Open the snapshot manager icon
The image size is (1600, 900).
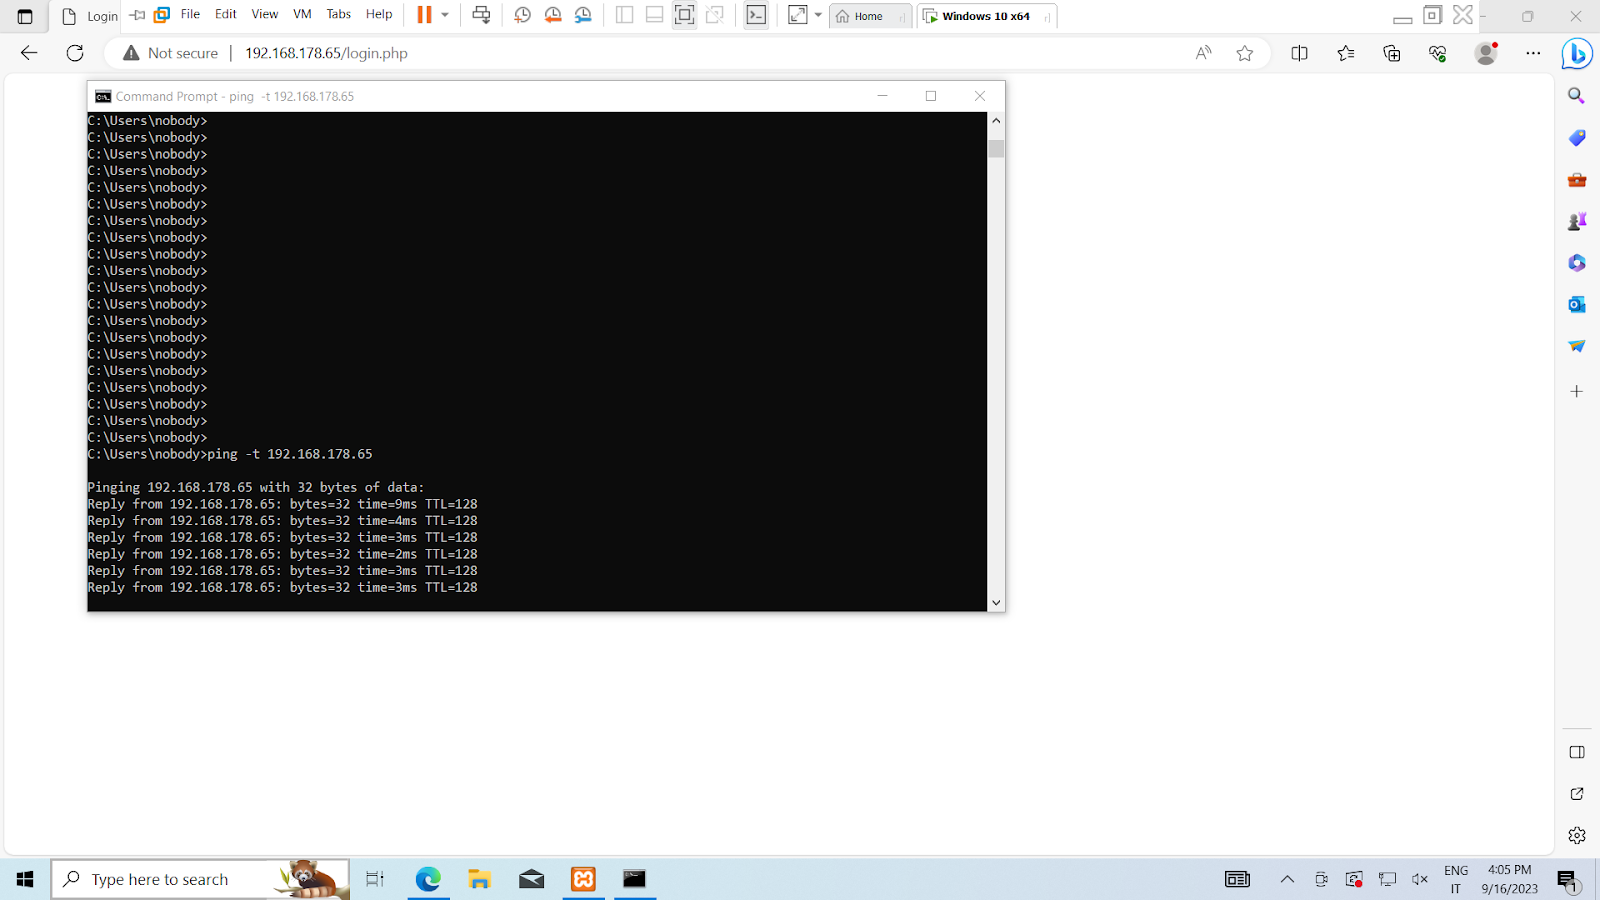coord(583,15)
